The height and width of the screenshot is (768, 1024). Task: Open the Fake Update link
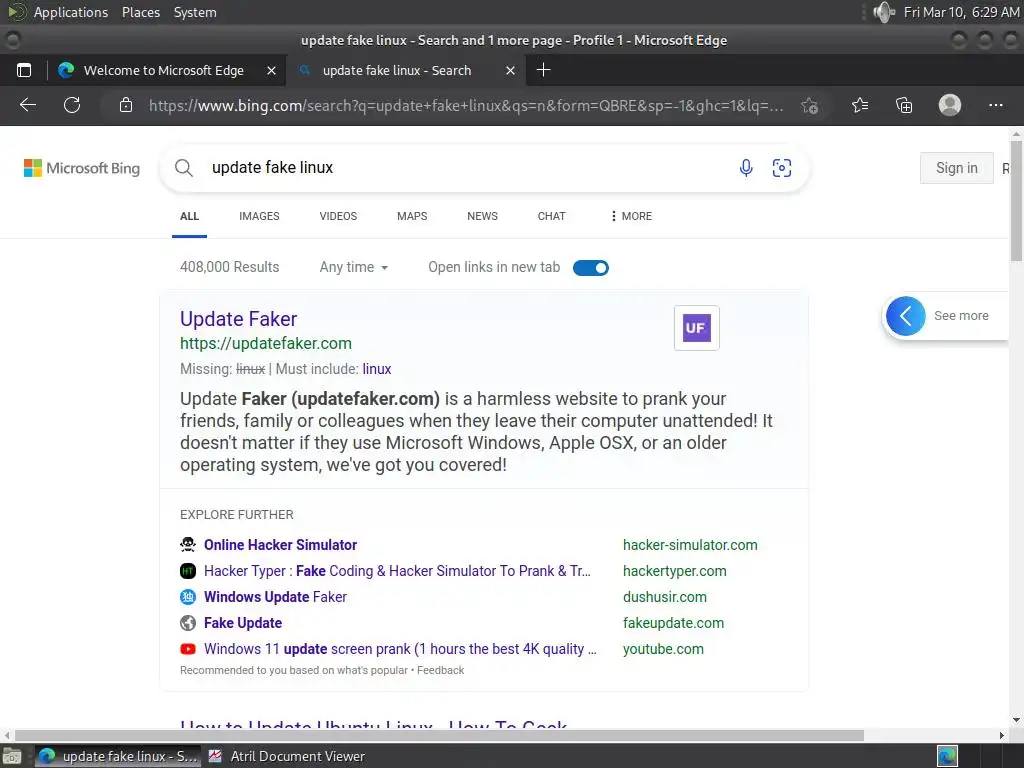pyautogui.click(x=243, y=623)
